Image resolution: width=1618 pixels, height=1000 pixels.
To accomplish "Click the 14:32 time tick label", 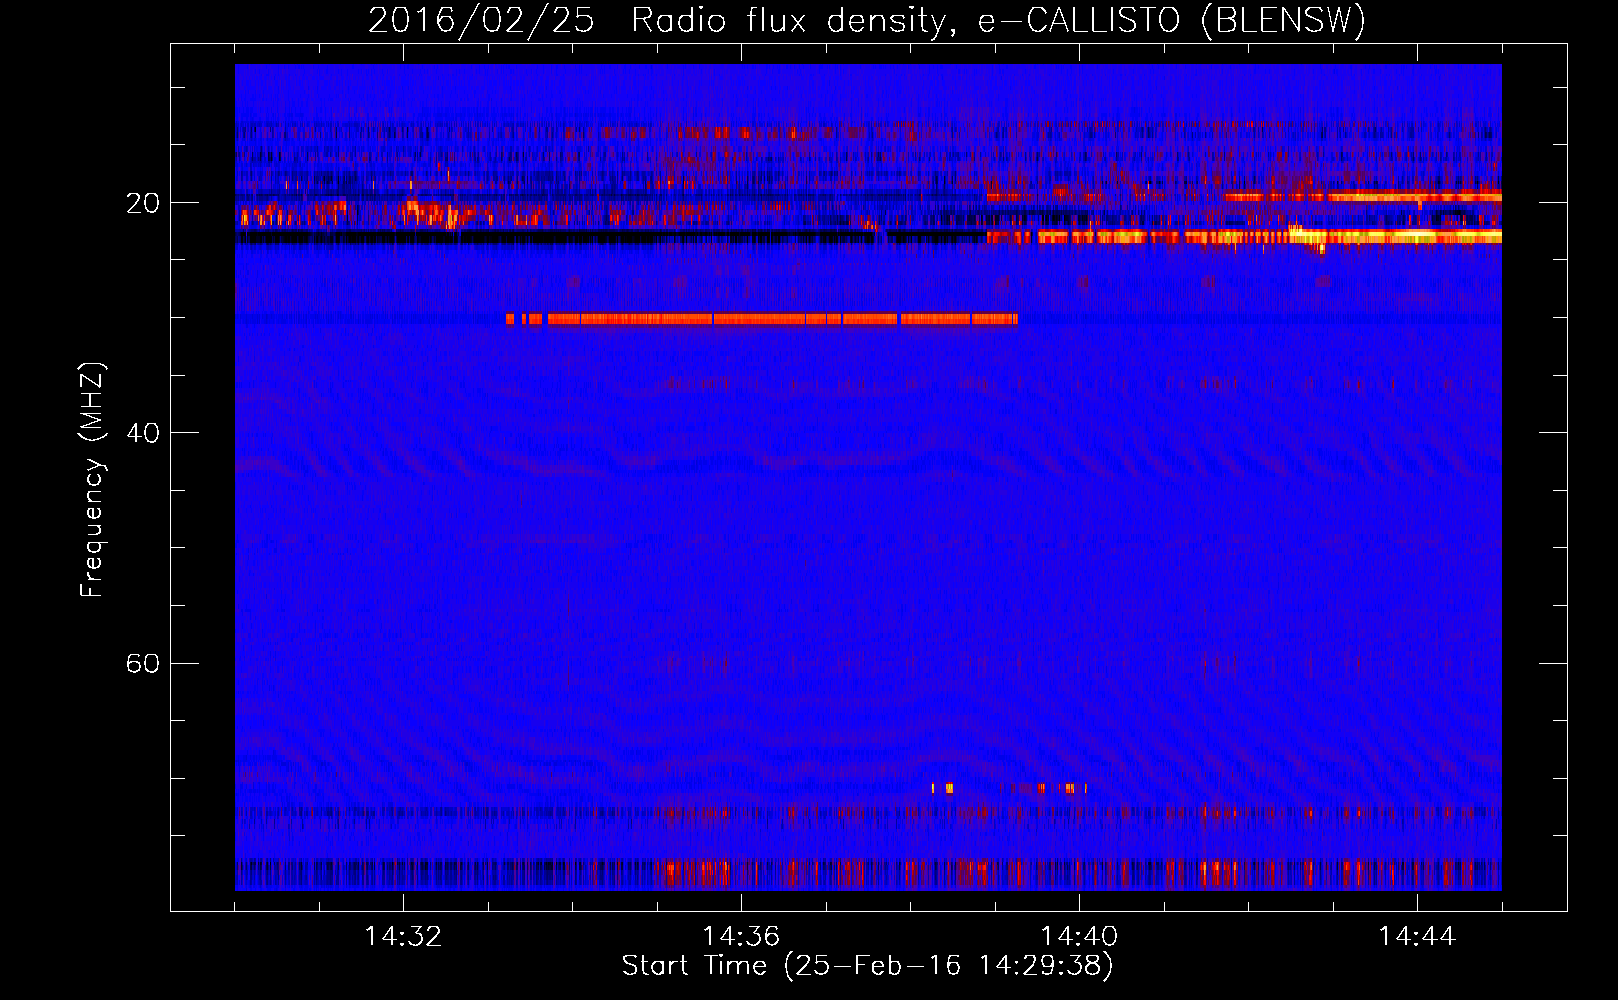I will click(403, 937).
